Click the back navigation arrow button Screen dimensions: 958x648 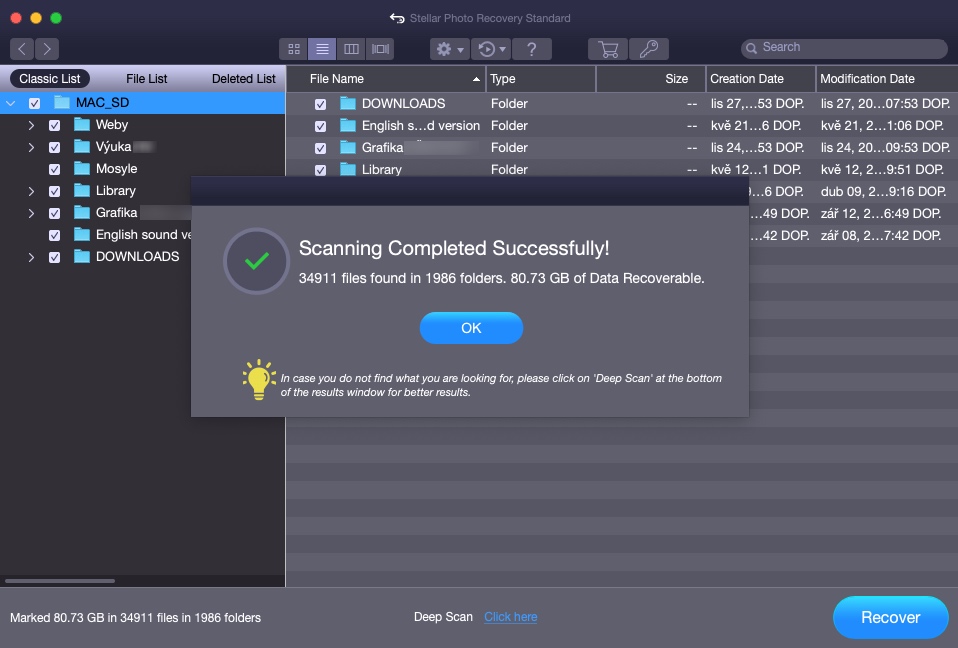tap(22, 48)
